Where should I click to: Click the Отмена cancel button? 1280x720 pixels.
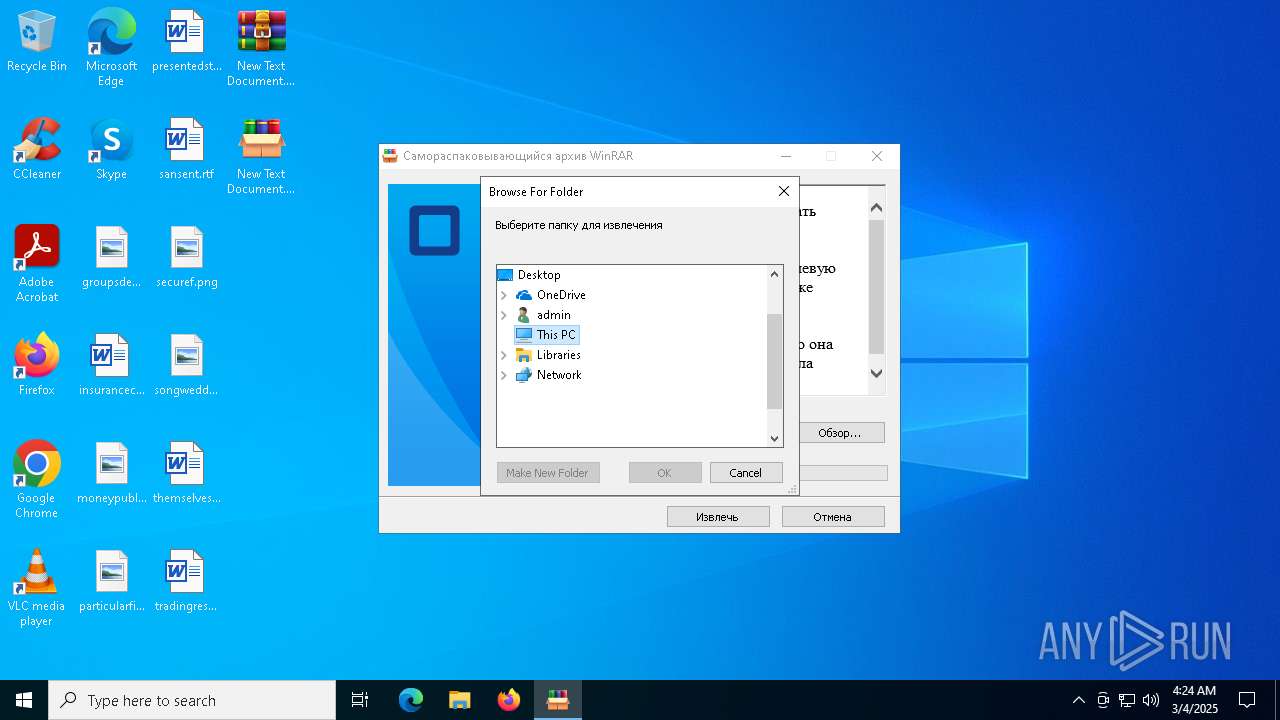833,517
